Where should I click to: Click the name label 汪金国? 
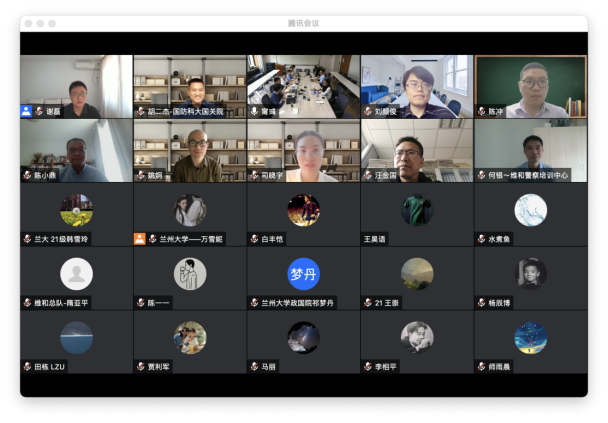[387, 175]
